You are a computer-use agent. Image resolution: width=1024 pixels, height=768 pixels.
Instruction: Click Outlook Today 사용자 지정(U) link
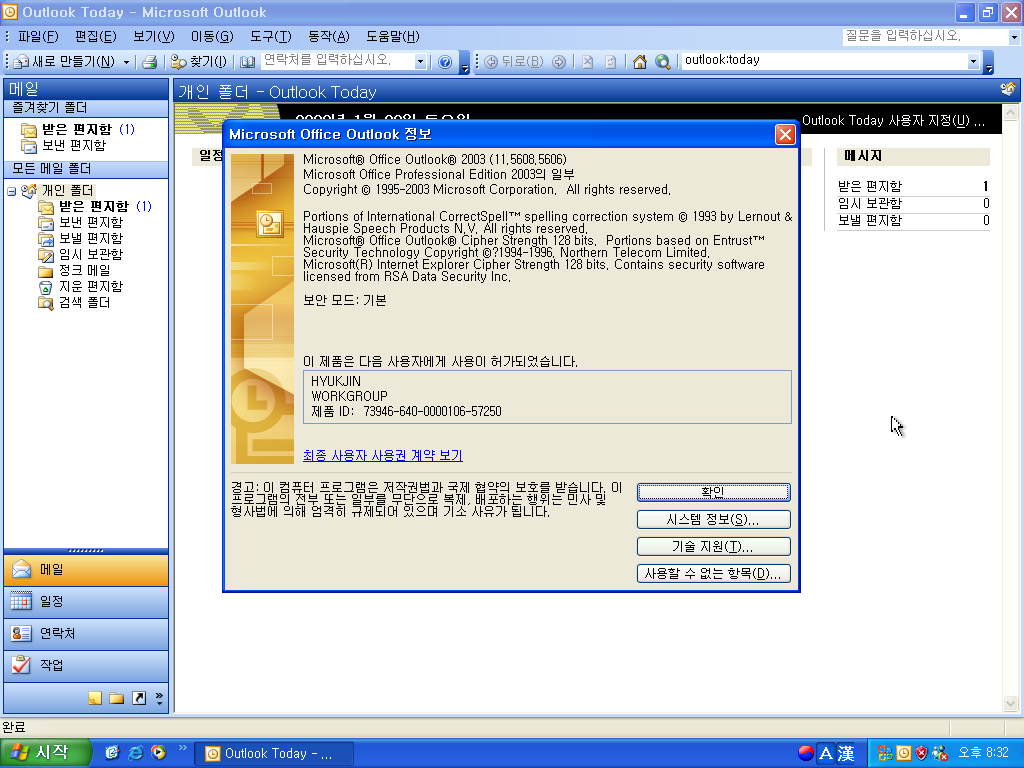point(893,121)
